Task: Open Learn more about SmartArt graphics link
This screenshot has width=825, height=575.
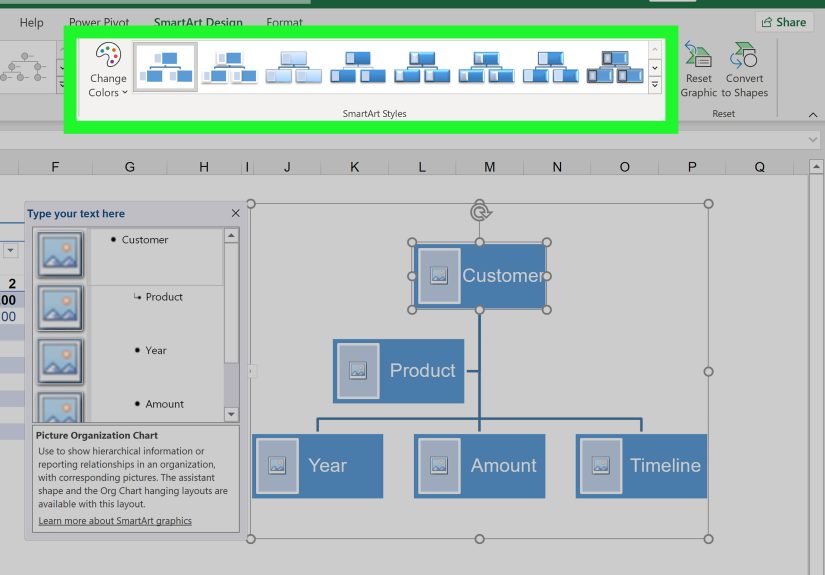Action: (115, 521)
